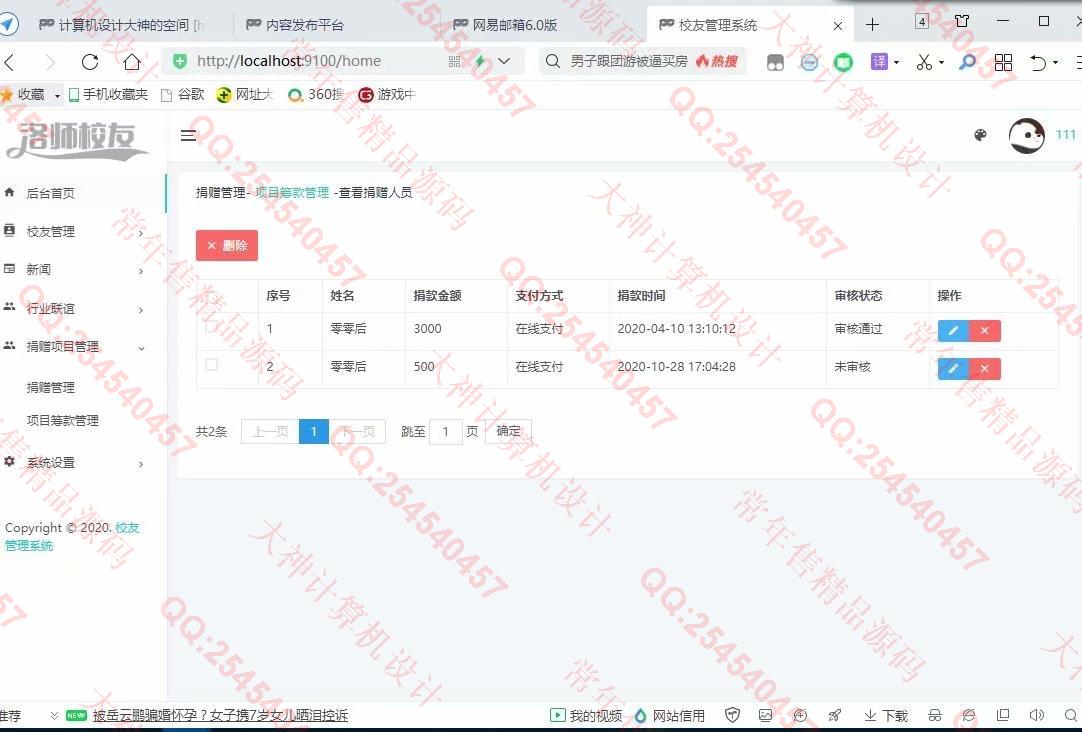The width and height of the screenshot is (1082, 732).
Task: Open a new browser tab with plus
Action: point(872,25)
